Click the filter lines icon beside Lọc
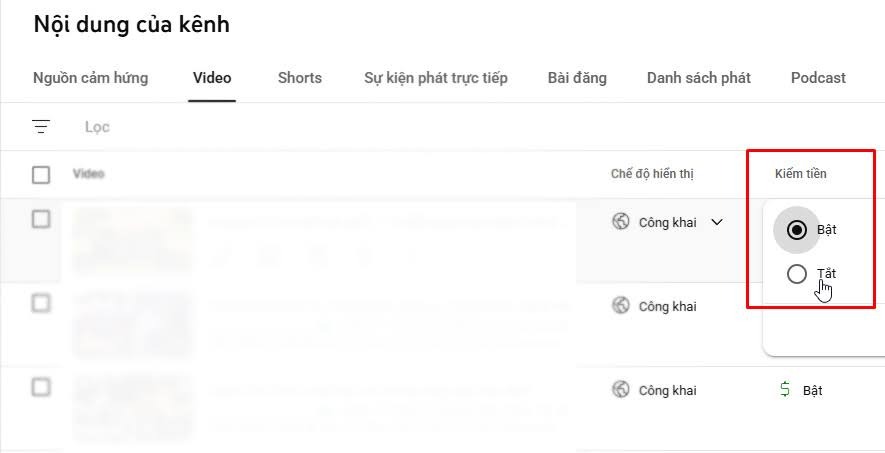This screenshot has height=453, width=885. (41, 127)
